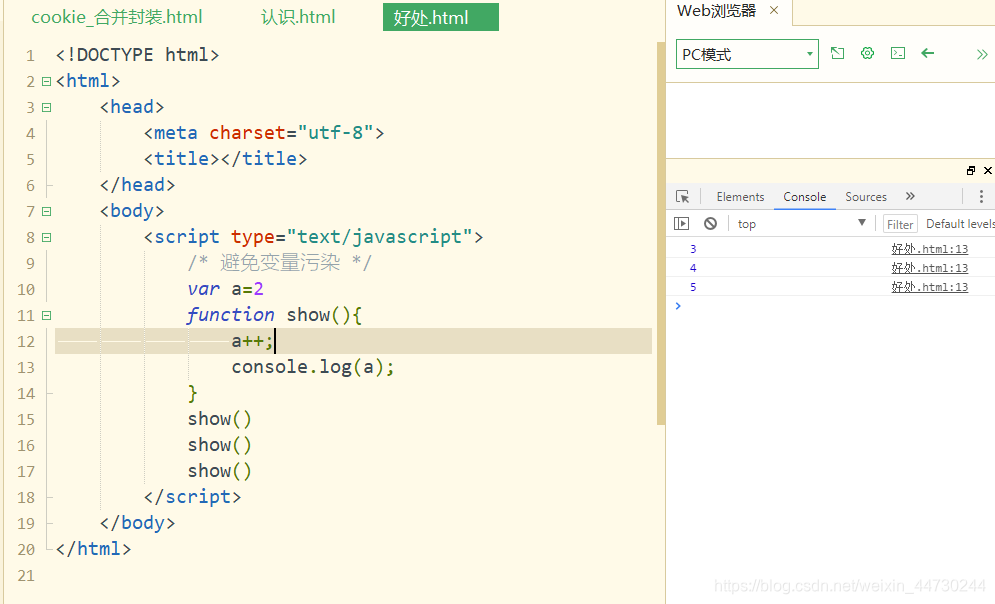Show more devtools tabs chevron
Screen dimensions: 995x604
coord(910,196)
